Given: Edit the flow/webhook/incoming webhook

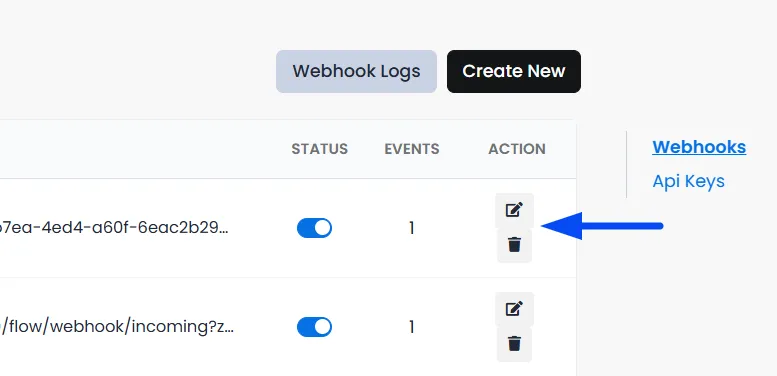Looking at the screenshot, I should pyautogui.click(x=514, y=309).
